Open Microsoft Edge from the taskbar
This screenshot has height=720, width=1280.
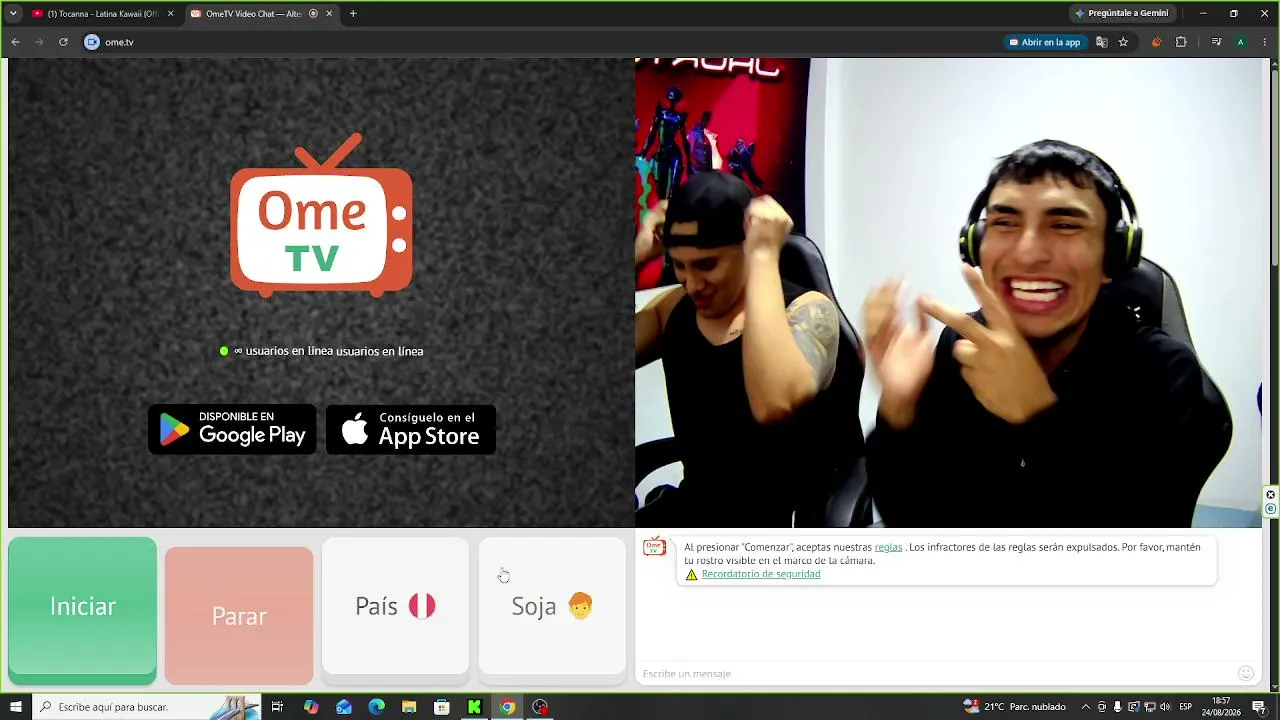tap(377, 707)
